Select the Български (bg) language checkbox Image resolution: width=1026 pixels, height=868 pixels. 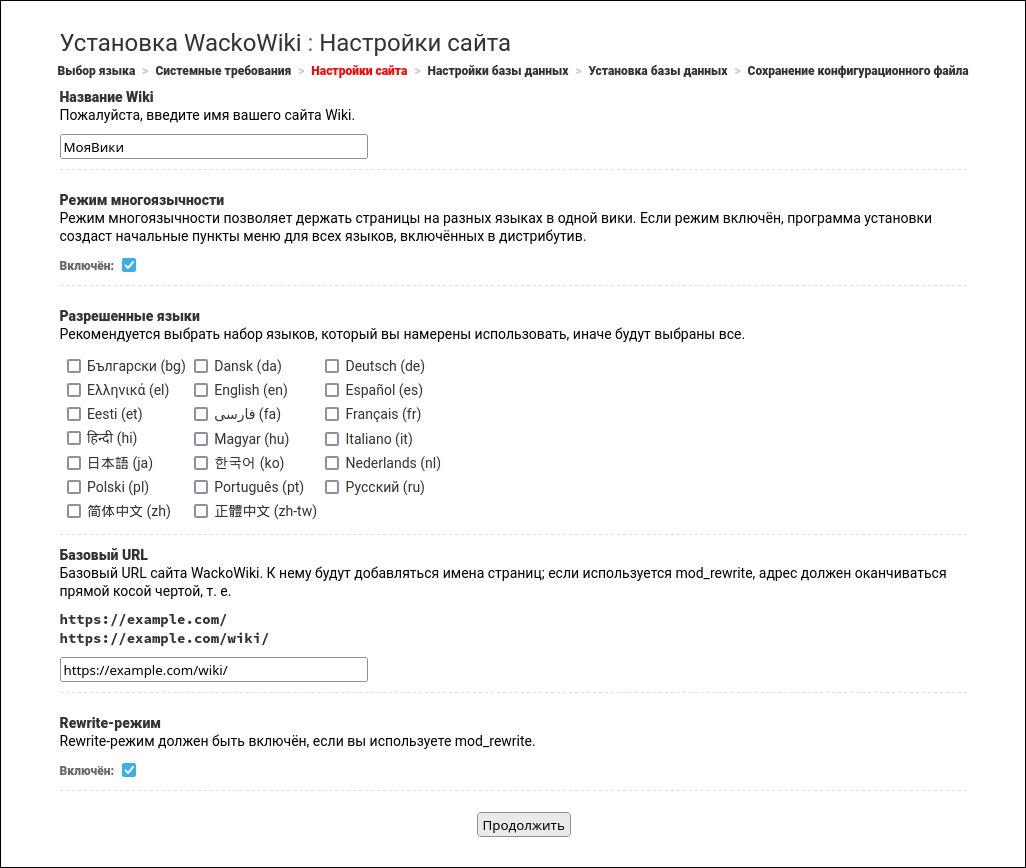[x=74, y=366]
